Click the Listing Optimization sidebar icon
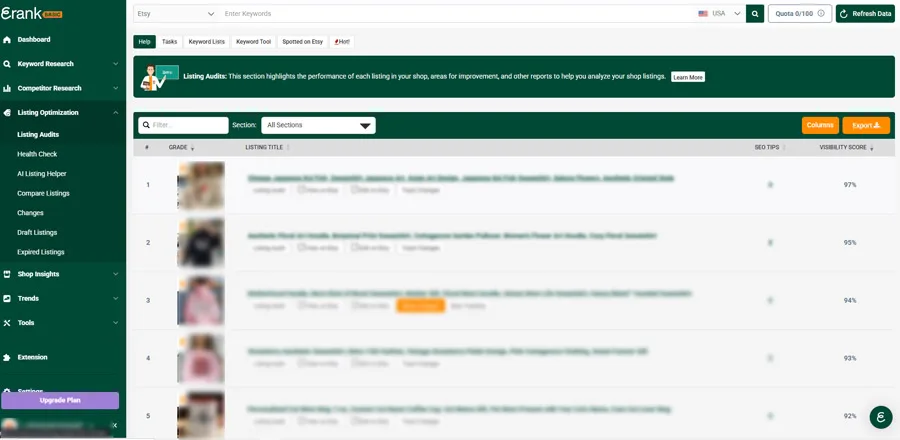The height and width of the screenshot is (440, 900). click(x=7, y=113)
